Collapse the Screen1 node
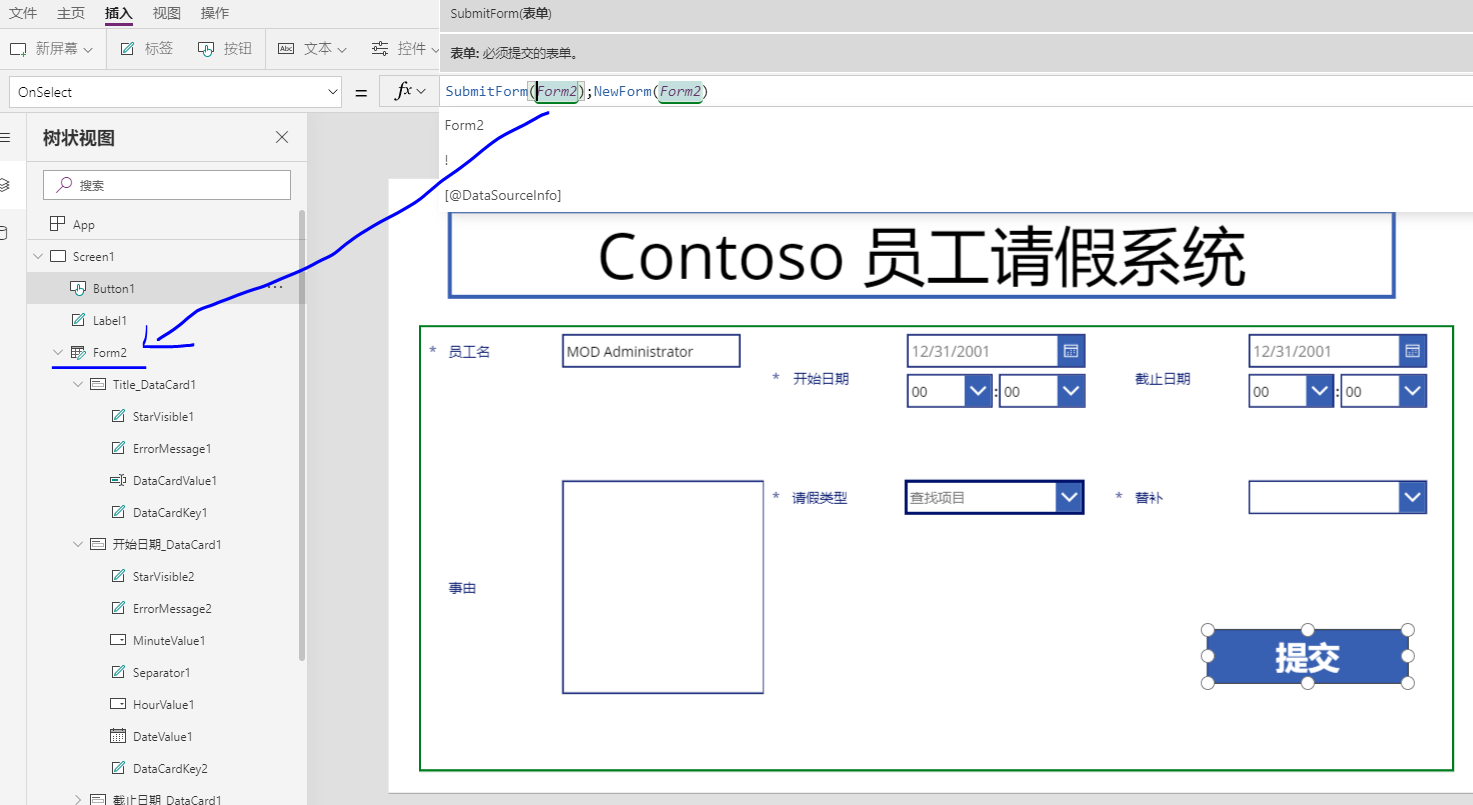1473x805 pixels. tap(38, 257)
